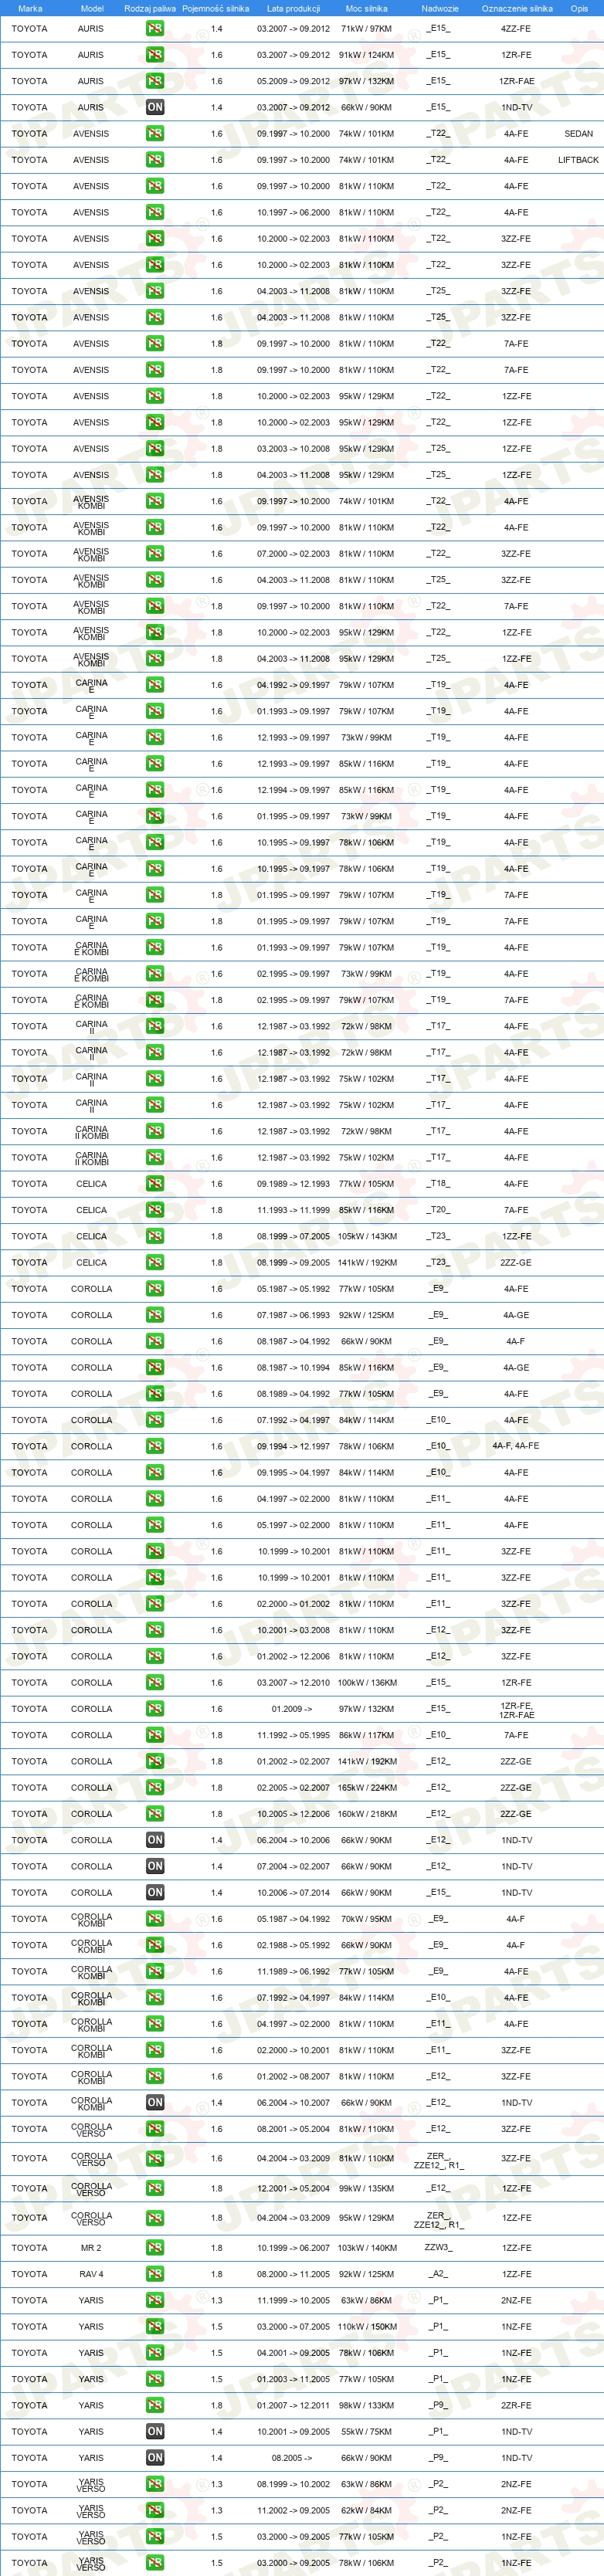604x2576 pixels.
Task: Click the diesel ON icon in Auris 1ND-TV row
Action: point(155,107)
